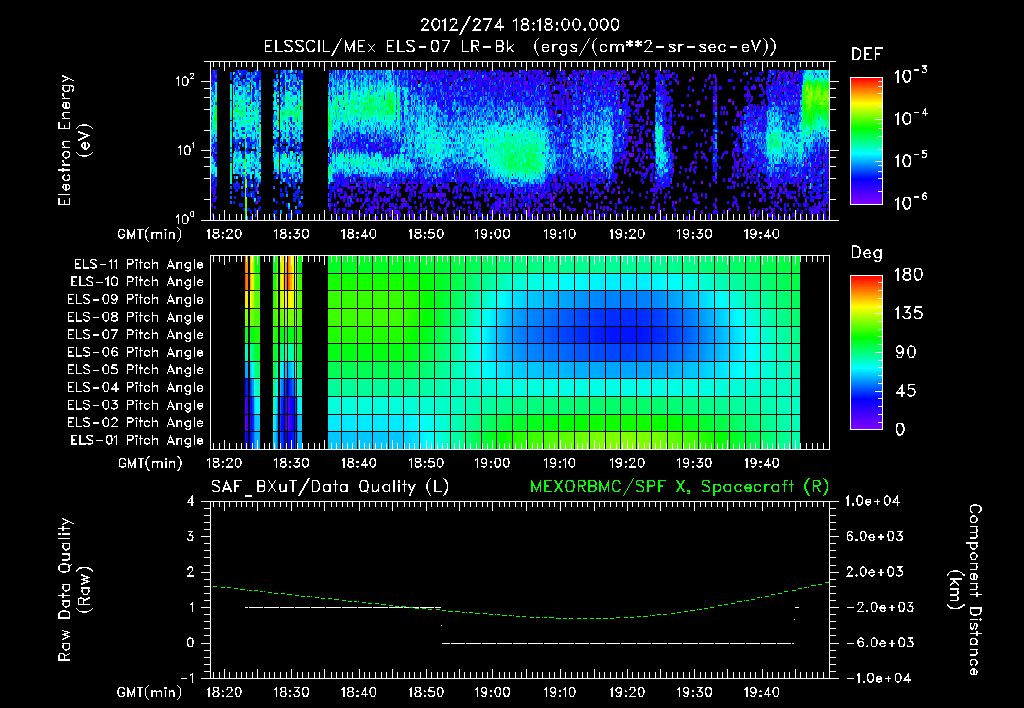This screenshot has width=1024, height=708.
Task: Select the ELS-09 Pitch Angle label
Action: click(136, 300)
